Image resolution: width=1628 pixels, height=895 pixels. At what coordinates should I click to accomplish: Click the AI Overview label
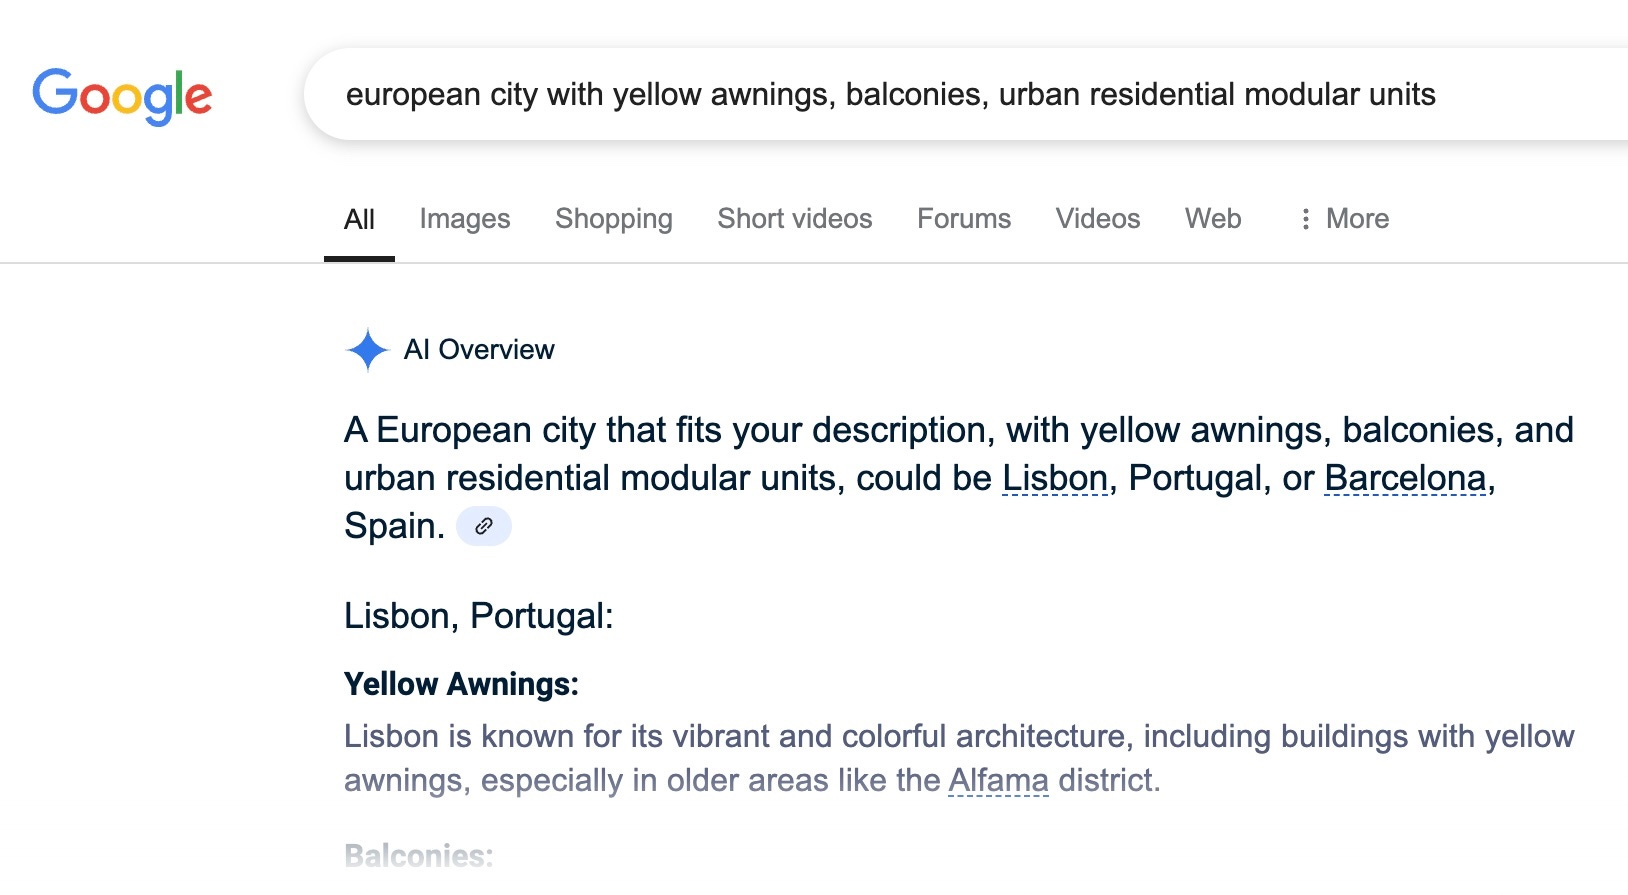479,350
